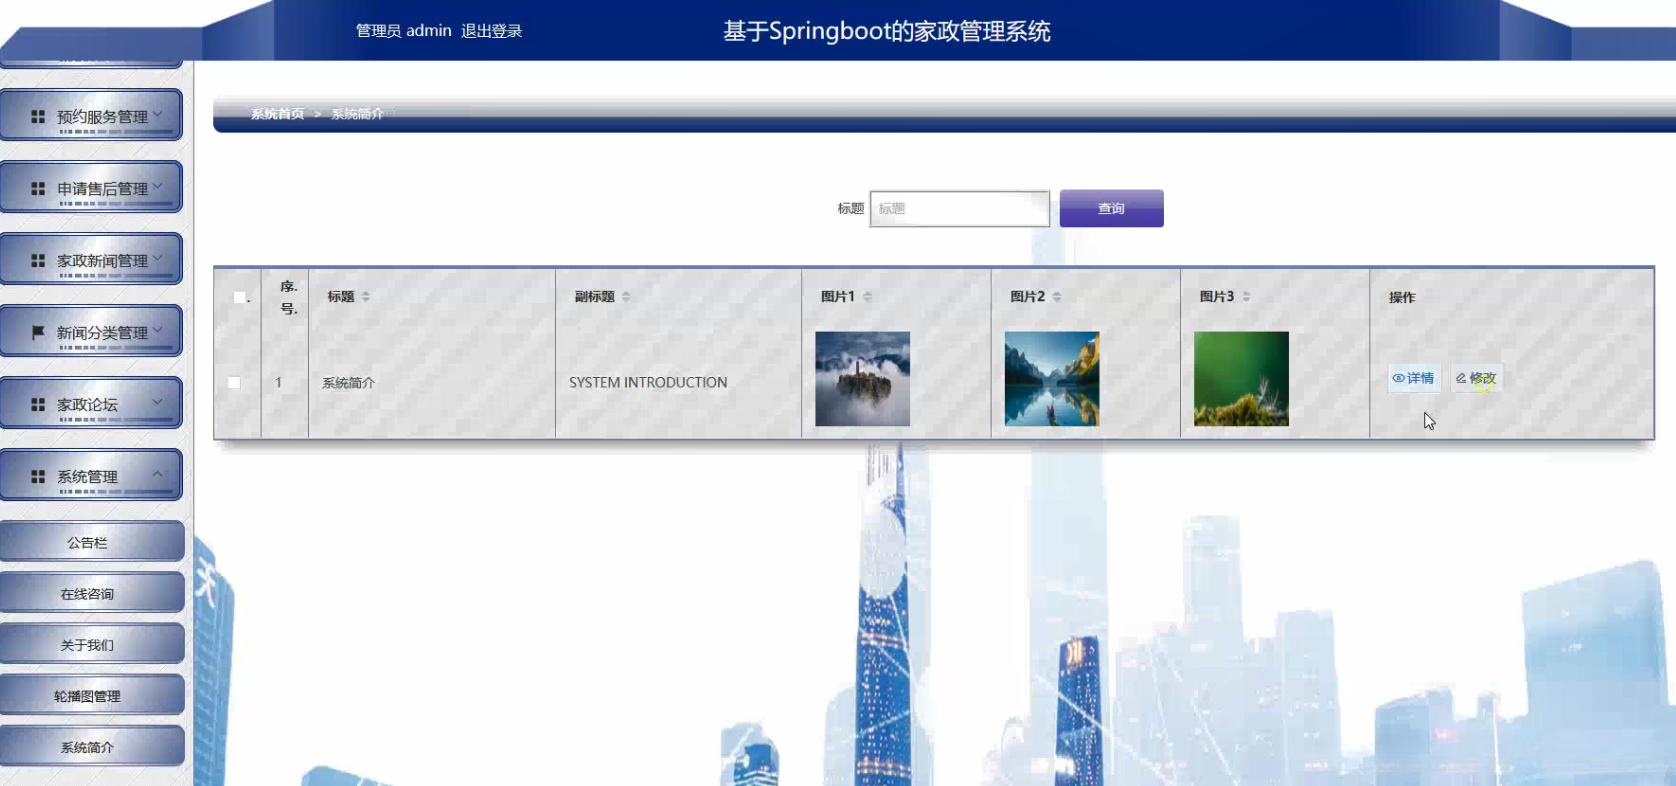Click 管理员 admin text in header
Viewport: 1676px width, 786px height.
point(404,31)
